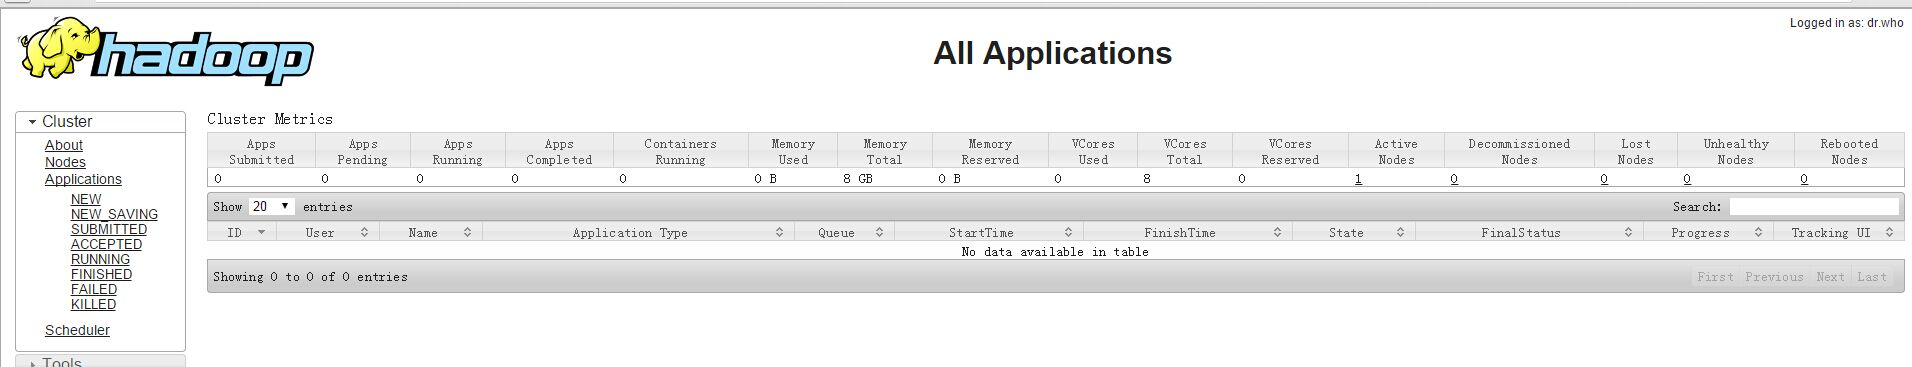Image resolution: width=1912 pixels, height=367 pixels.
Task: Filter applications by ACCEPTED state
Action: click(106, 244)
